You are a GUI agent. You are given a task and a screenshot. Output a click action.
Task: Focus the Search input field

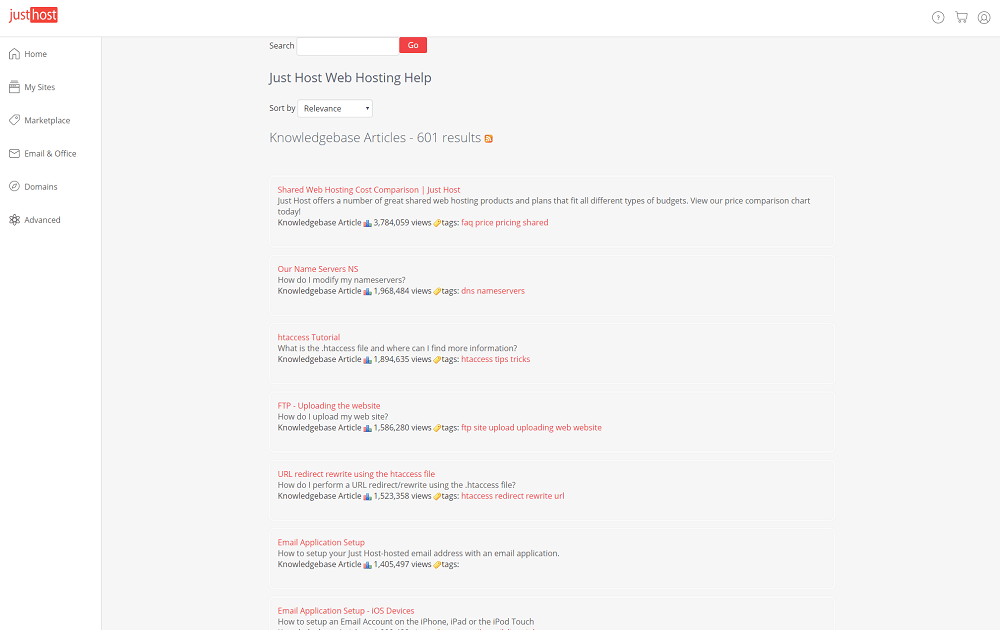(348, 46)
